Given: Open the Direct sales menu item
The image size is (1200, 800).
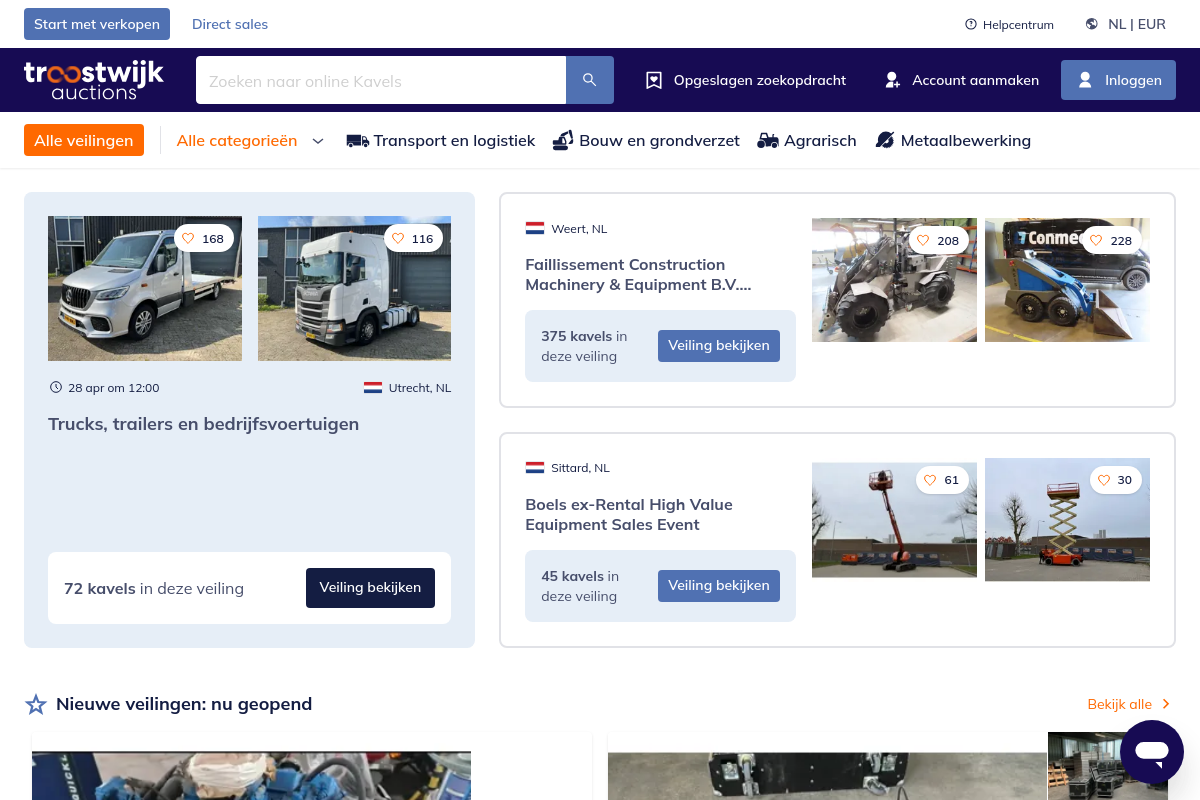Looking at the screenshot, I should (230, 24).
